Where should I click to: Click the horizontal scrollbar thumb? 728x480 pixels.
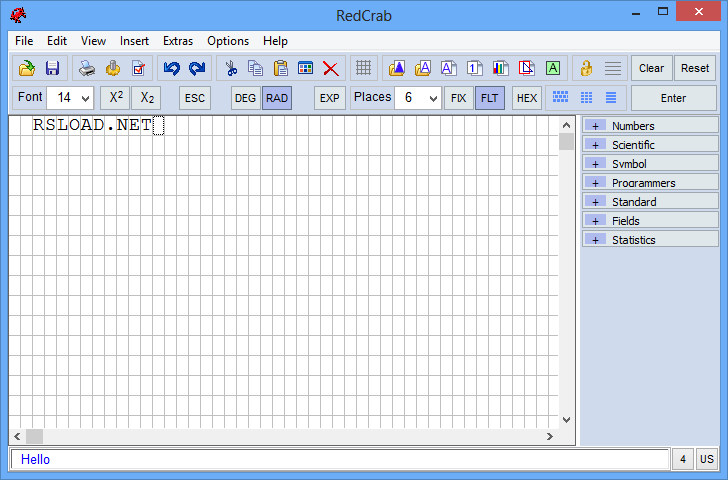coord(34,436)
